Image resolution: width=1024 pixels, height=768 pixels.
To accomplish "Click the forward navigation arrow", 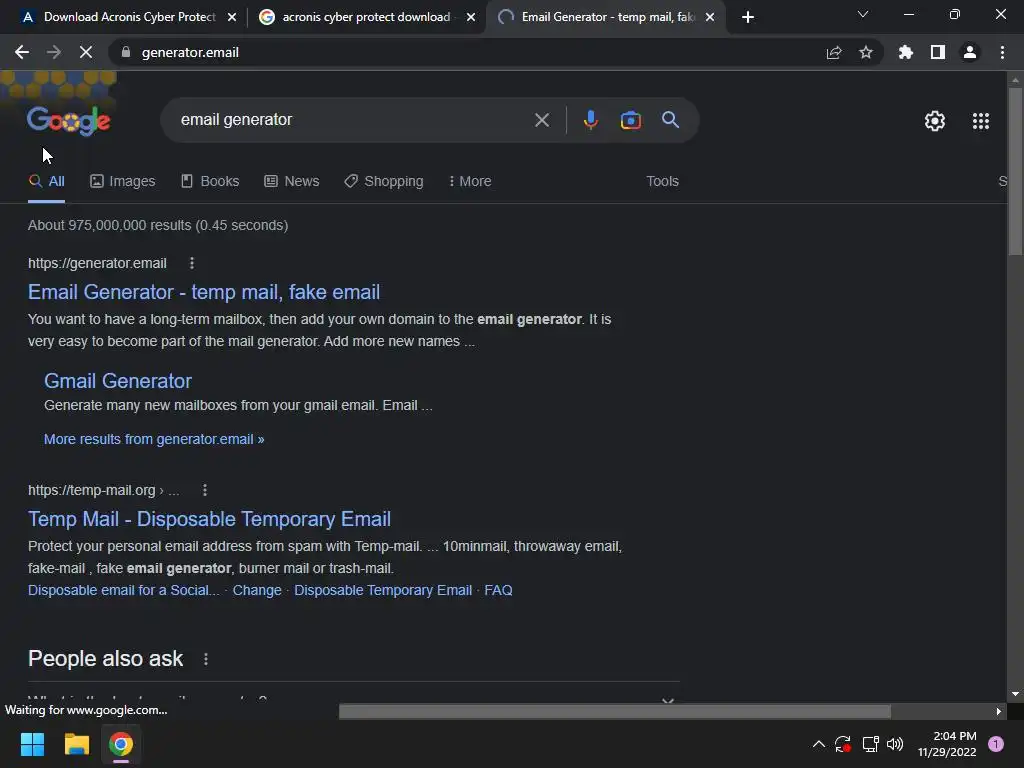I will click(x=54, y=52).
